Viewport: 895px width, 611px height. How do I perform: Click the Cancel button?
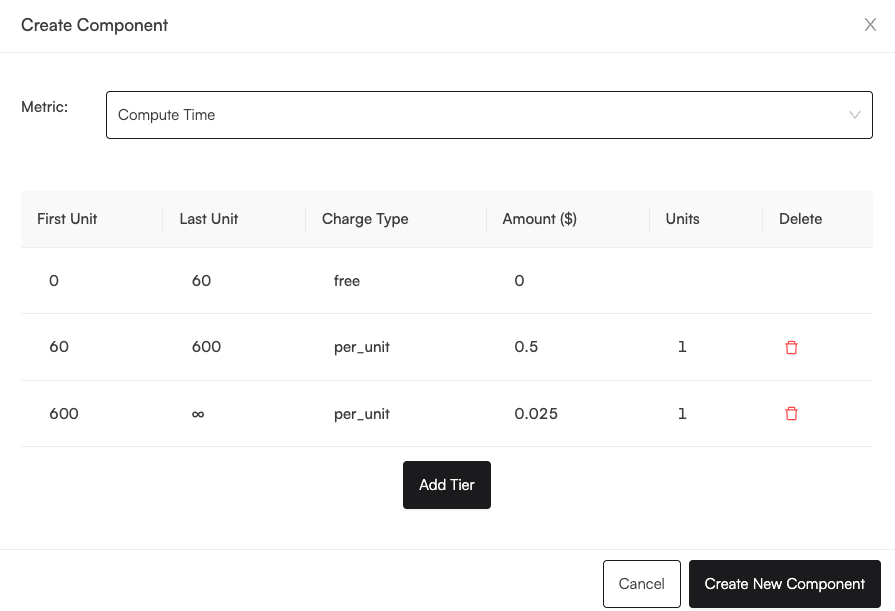[642, 584]
